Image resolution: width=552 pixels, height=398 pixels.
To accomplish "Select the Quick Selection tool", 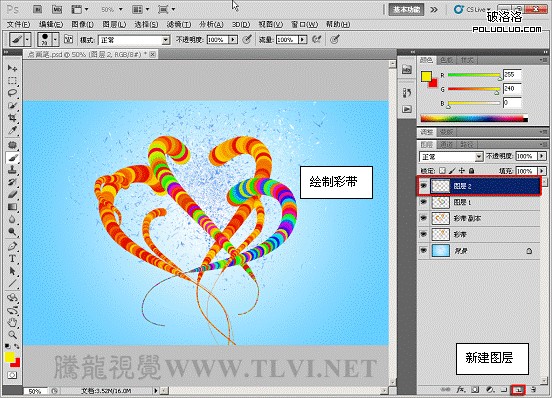I will [12, 105].
